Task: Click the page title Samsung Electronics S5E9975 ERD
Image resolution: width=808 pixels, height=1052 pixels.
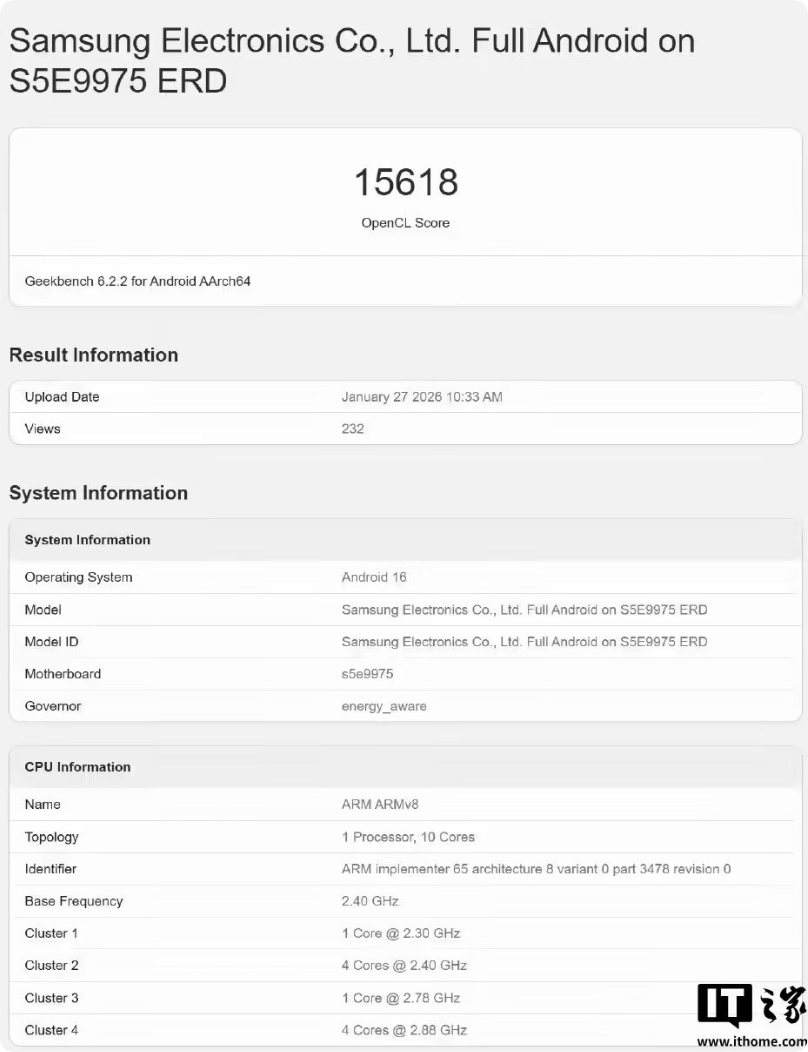Action: (x=352, y=61)
